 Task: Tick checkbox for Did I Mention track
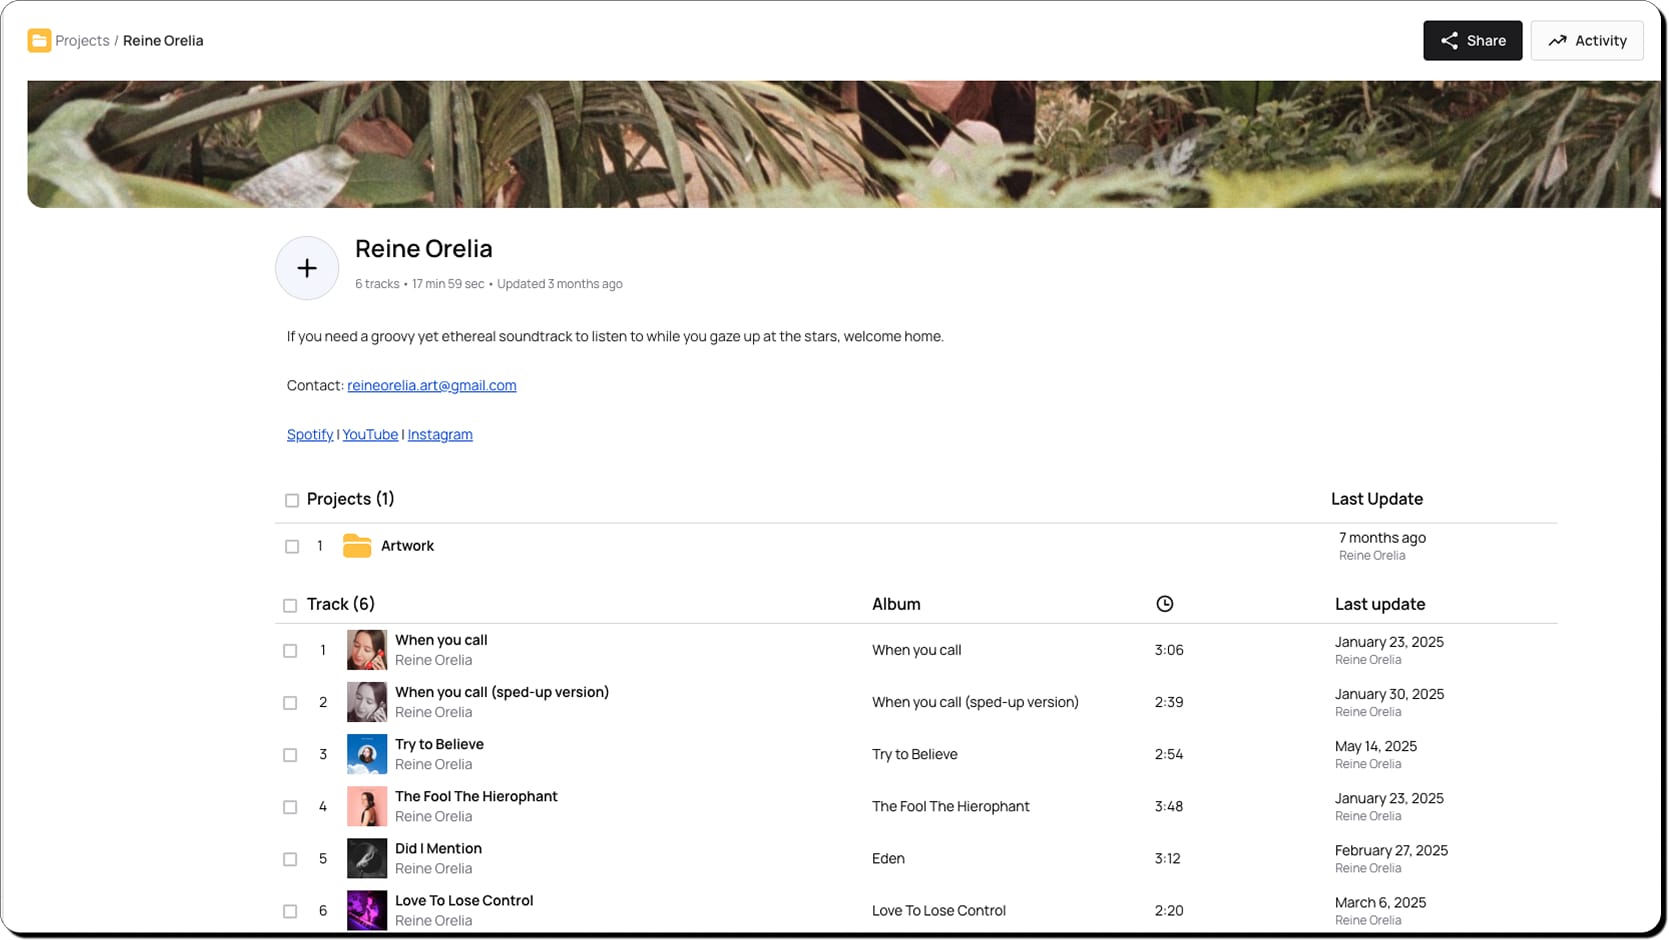(290, 859)
